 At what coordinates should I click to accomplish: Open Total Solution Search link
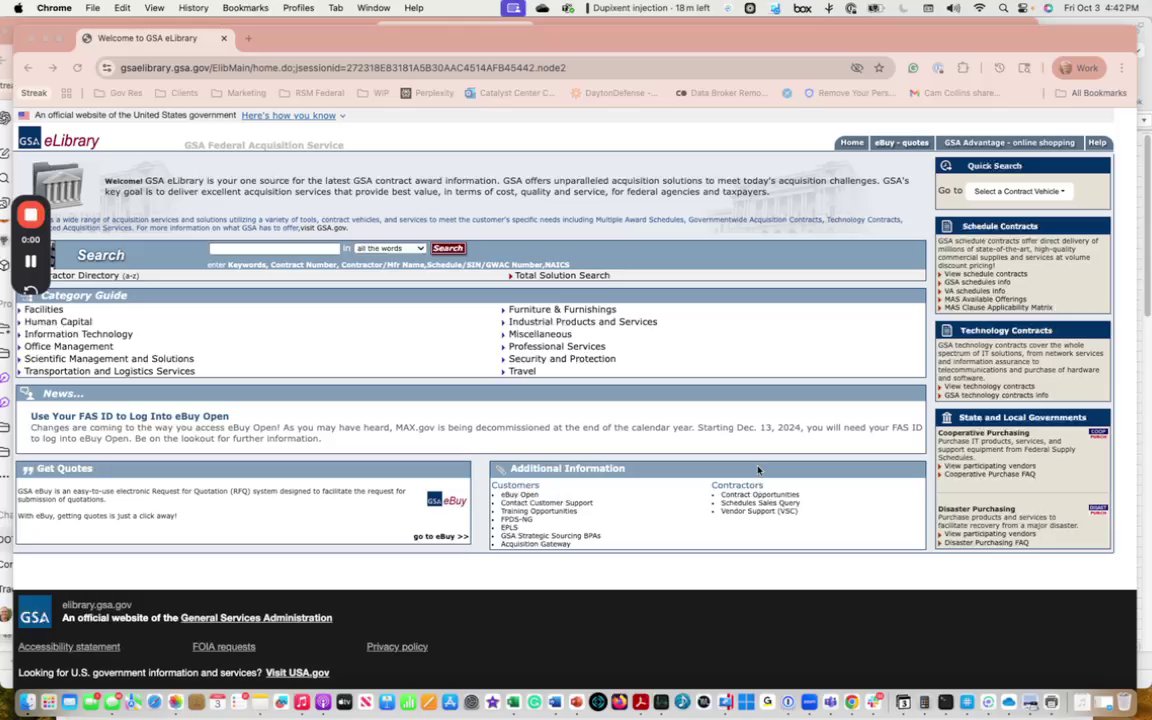click(x=562, y=276)
